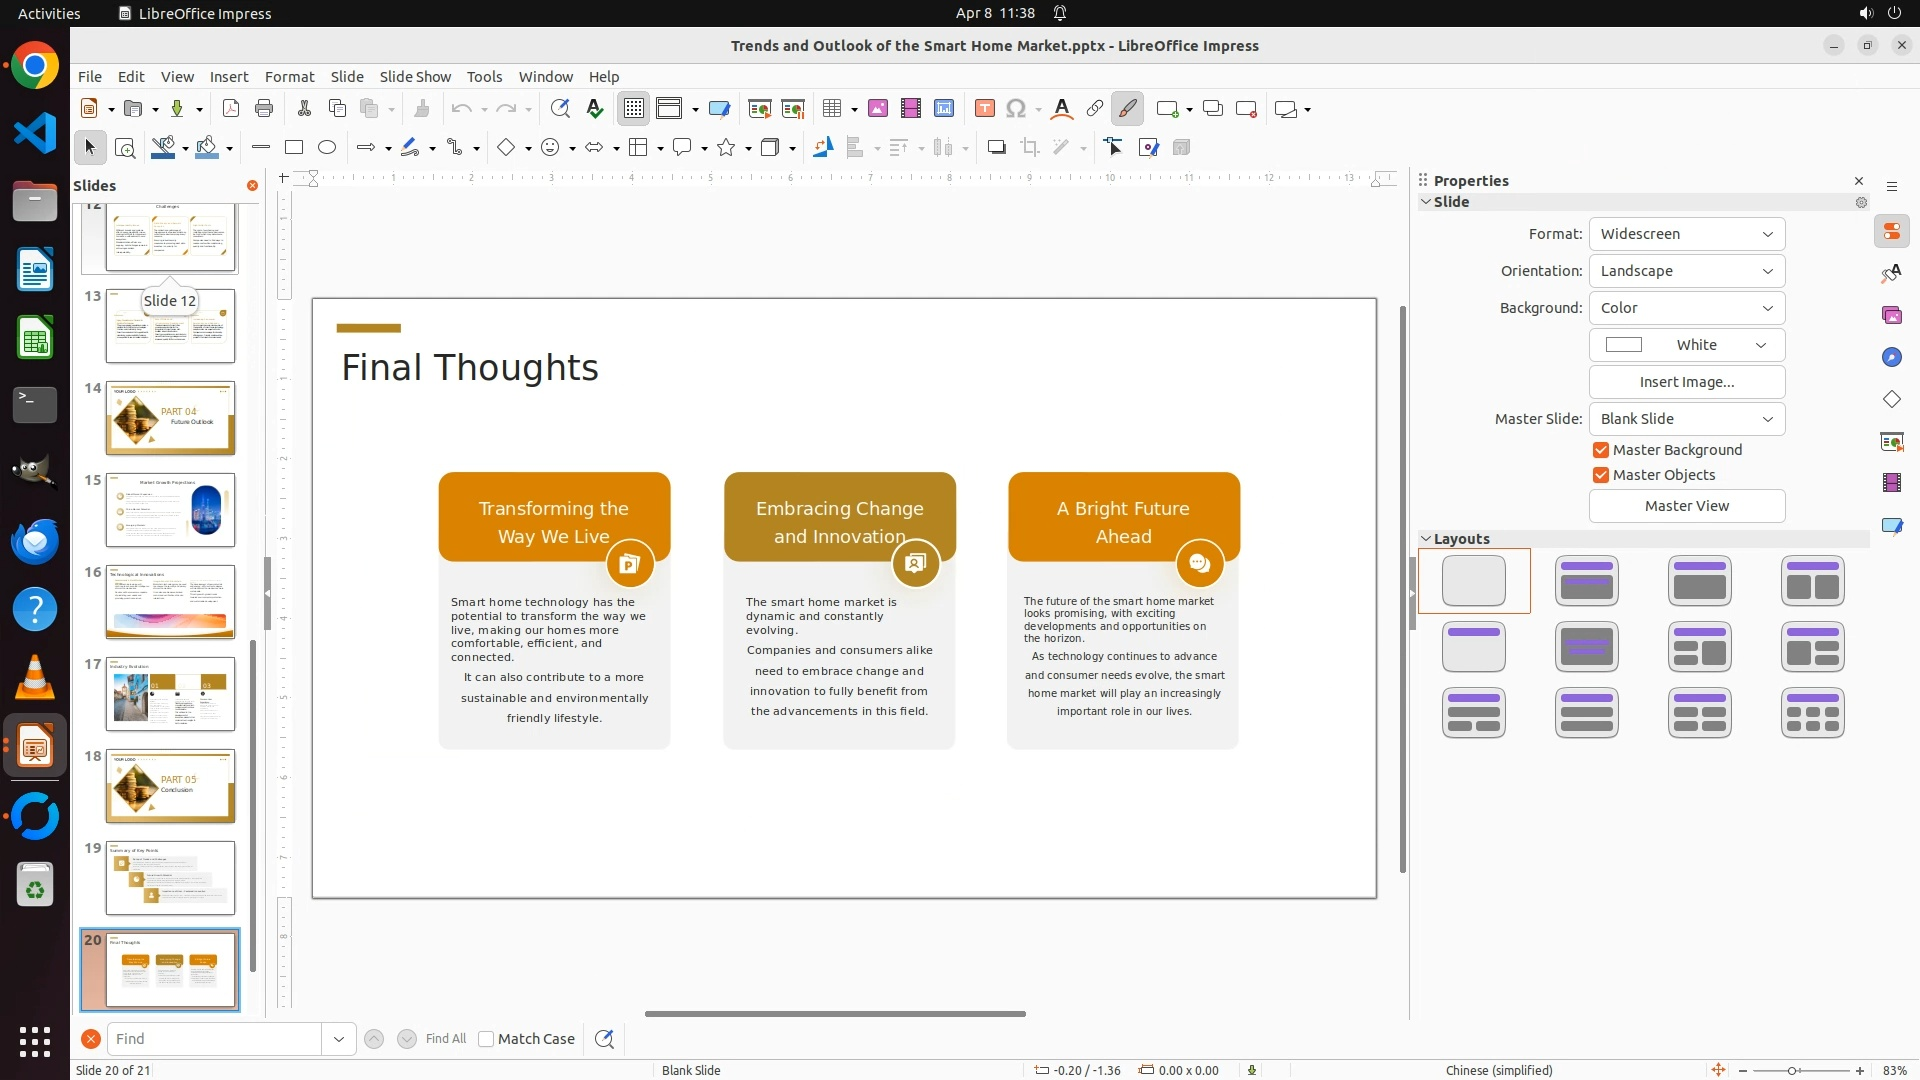Select the Rectangle drawing tool
The height and width of the screenshot is (1080, 1920).
[x=294, y=148]
